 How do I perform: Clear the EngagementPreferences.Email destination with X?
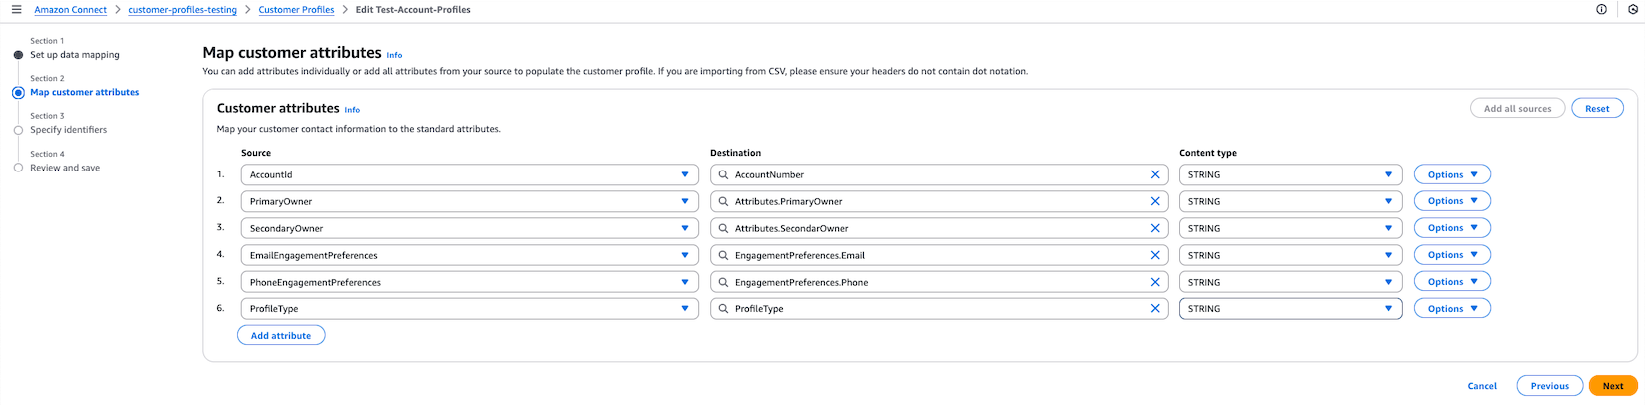pos(1155,255)
